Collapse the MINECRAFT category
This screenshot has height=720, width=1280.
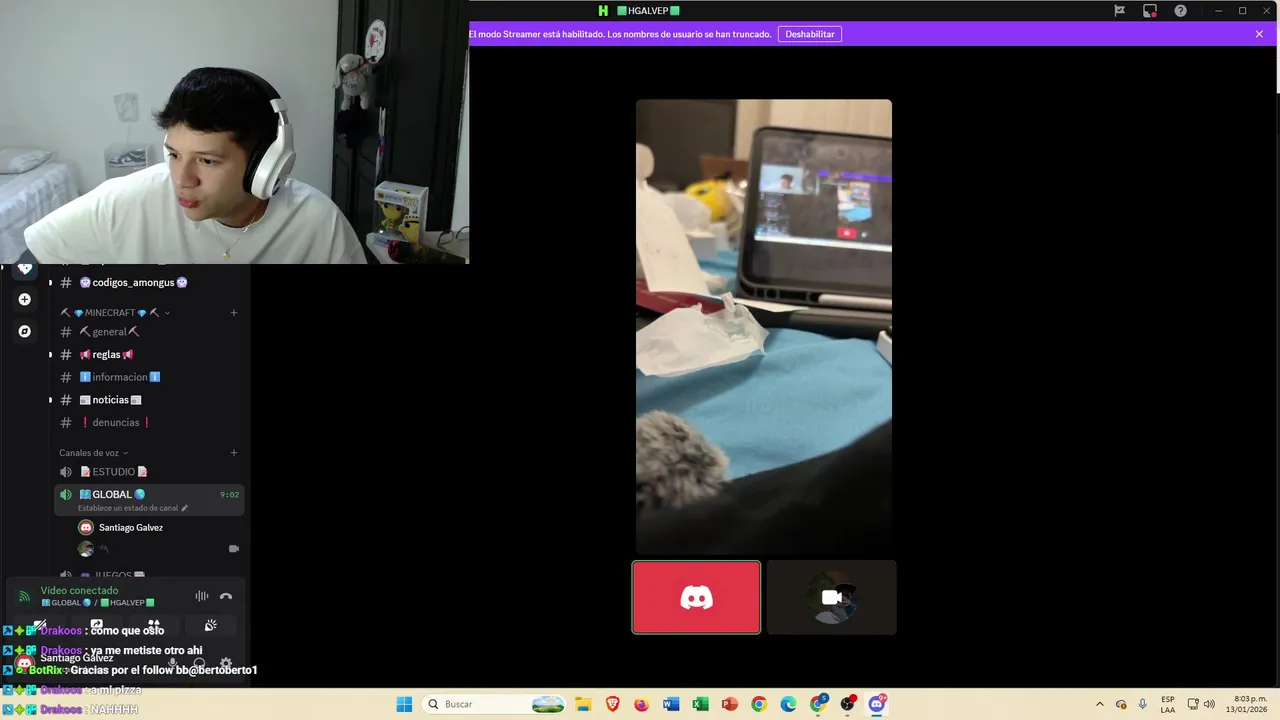click(115, 313)
